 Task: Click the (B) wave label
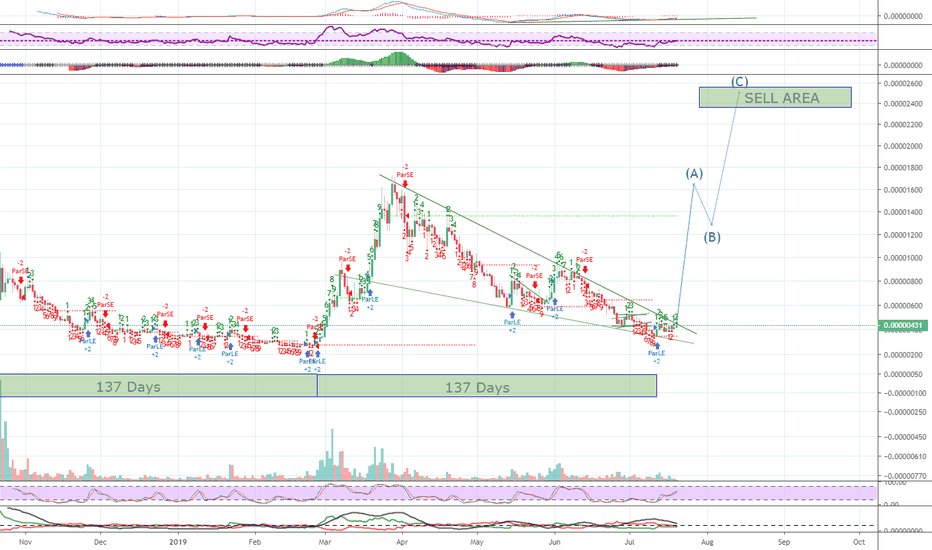pyautogui.click(x=712, y=237)
